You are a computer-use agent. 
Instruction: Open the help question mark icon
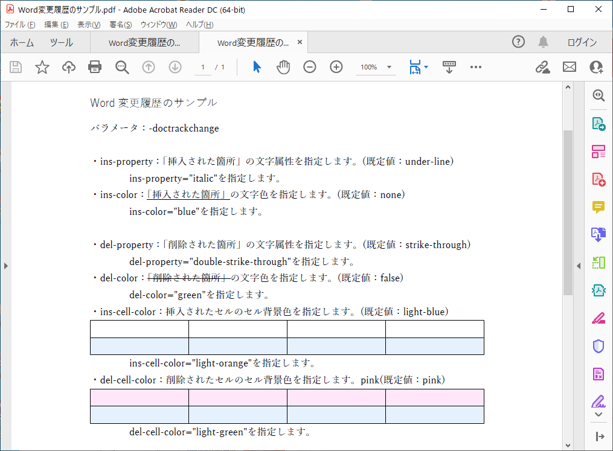pyautogui.click(x=518, y=42)
